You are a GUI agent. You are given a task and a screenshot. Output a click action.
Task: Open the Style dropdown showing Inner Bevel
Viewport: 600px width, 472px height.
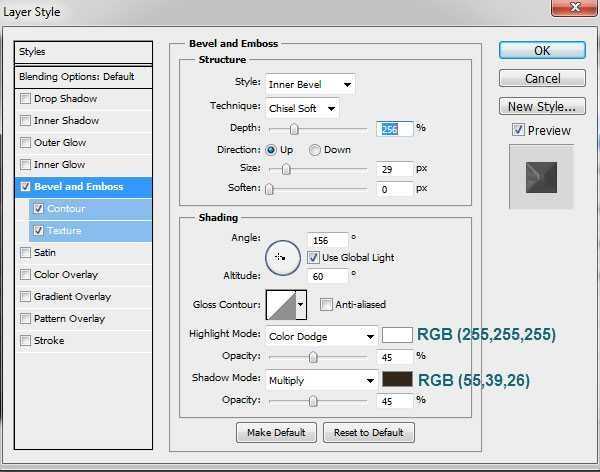click(310, 84)
